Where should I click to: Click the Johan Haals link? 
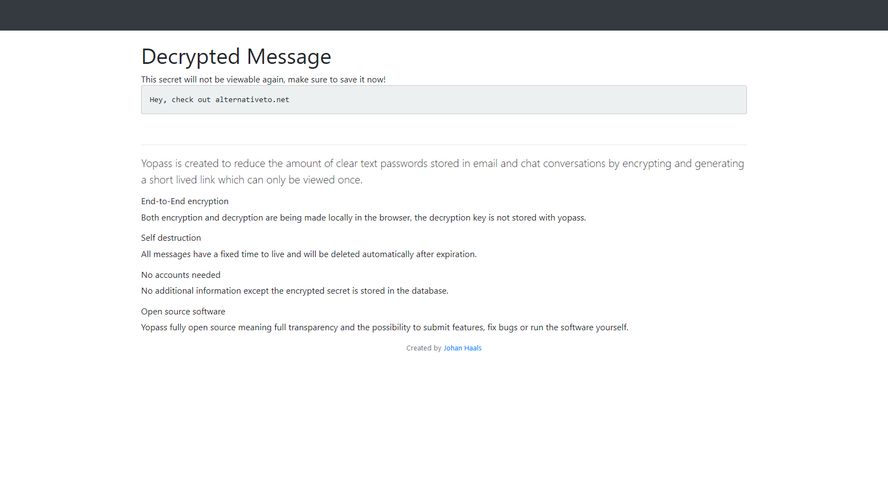462,348
